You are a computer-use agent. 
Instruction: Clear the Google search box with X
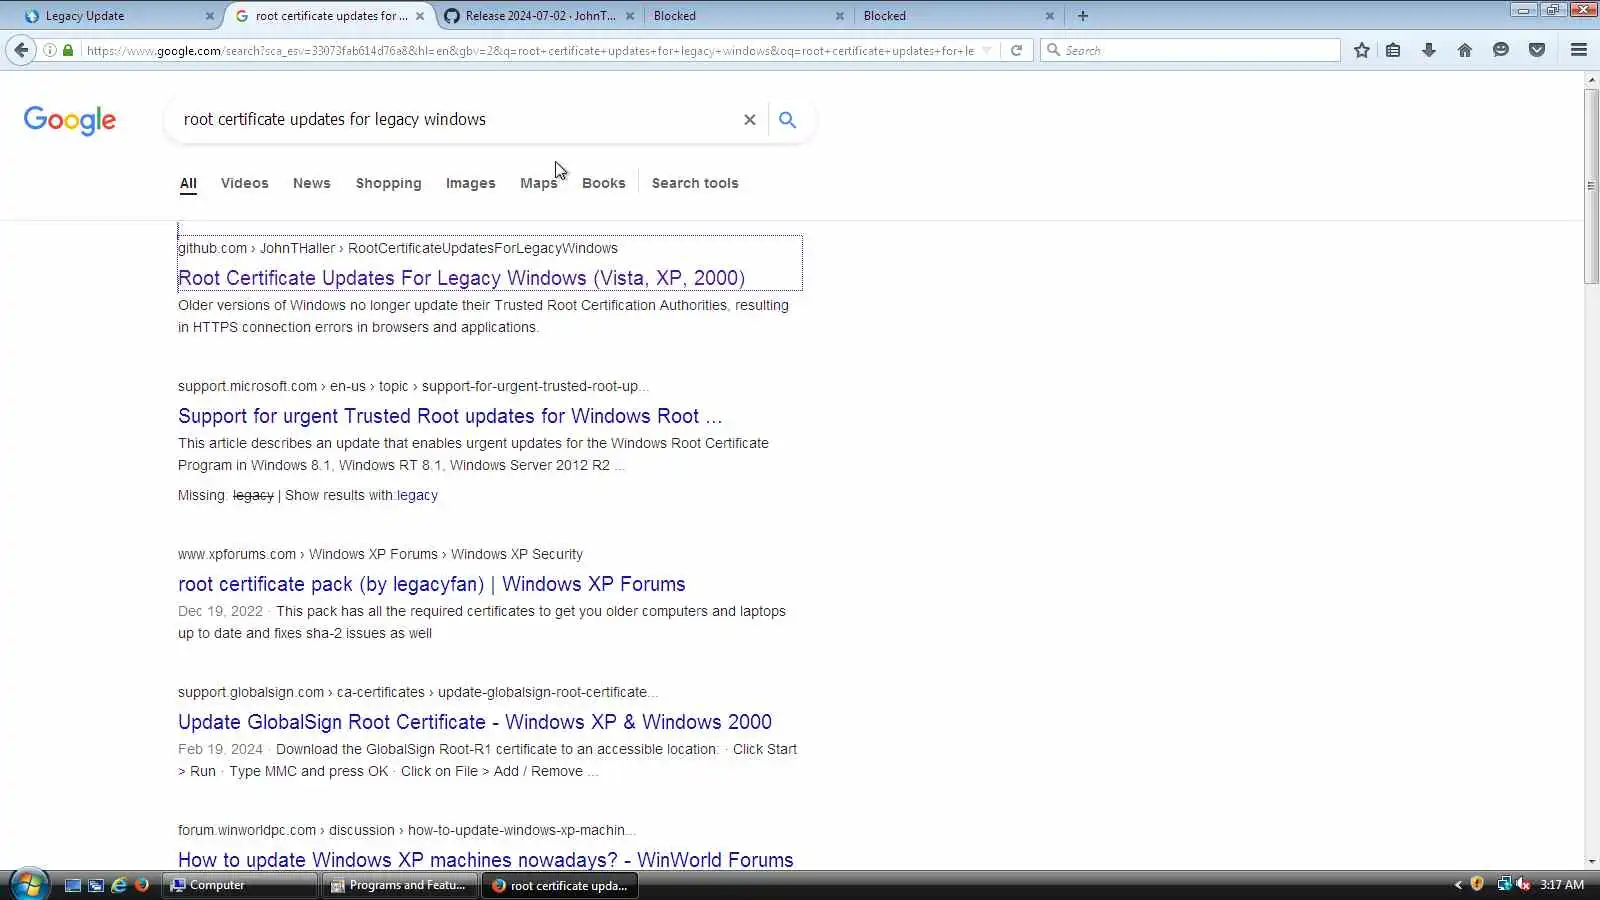749,120
